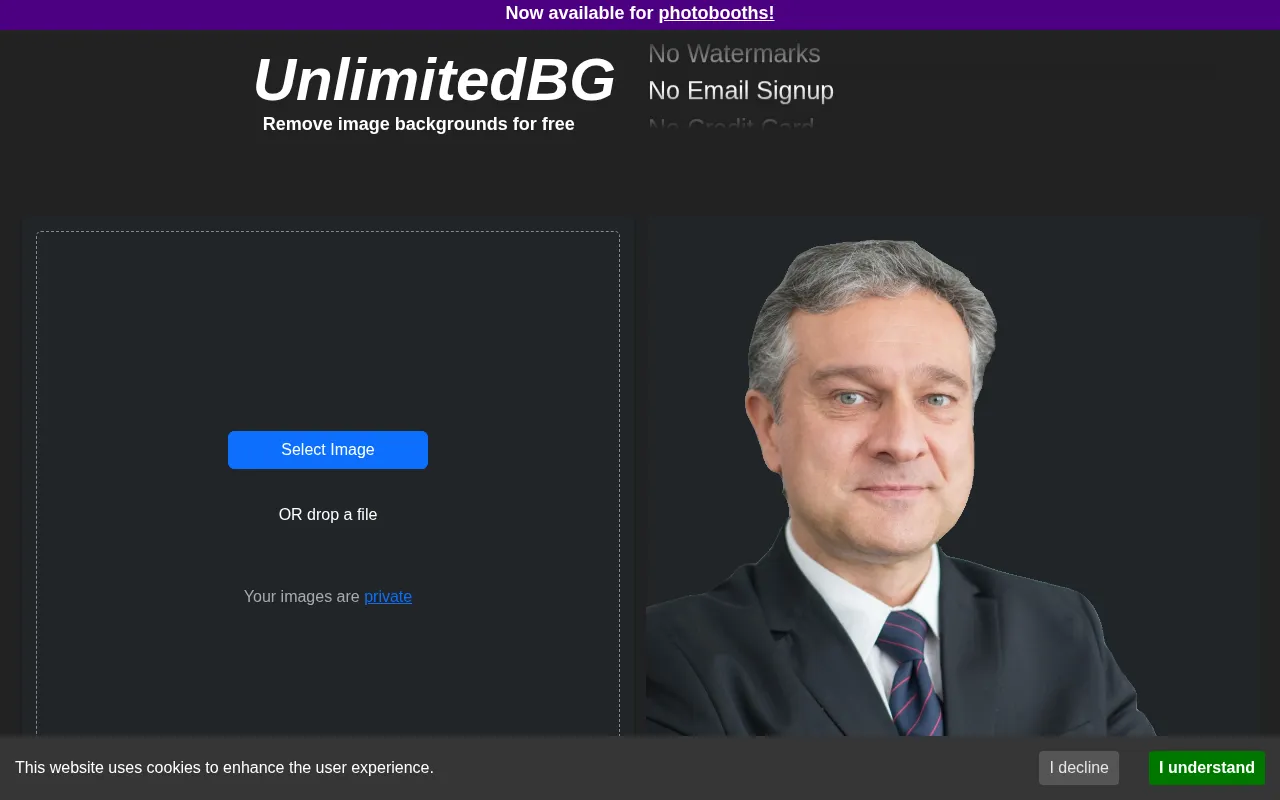Decline cookies with I decline button
The width and height of the screenshot is (1280, 800).
pos(1079,768)
